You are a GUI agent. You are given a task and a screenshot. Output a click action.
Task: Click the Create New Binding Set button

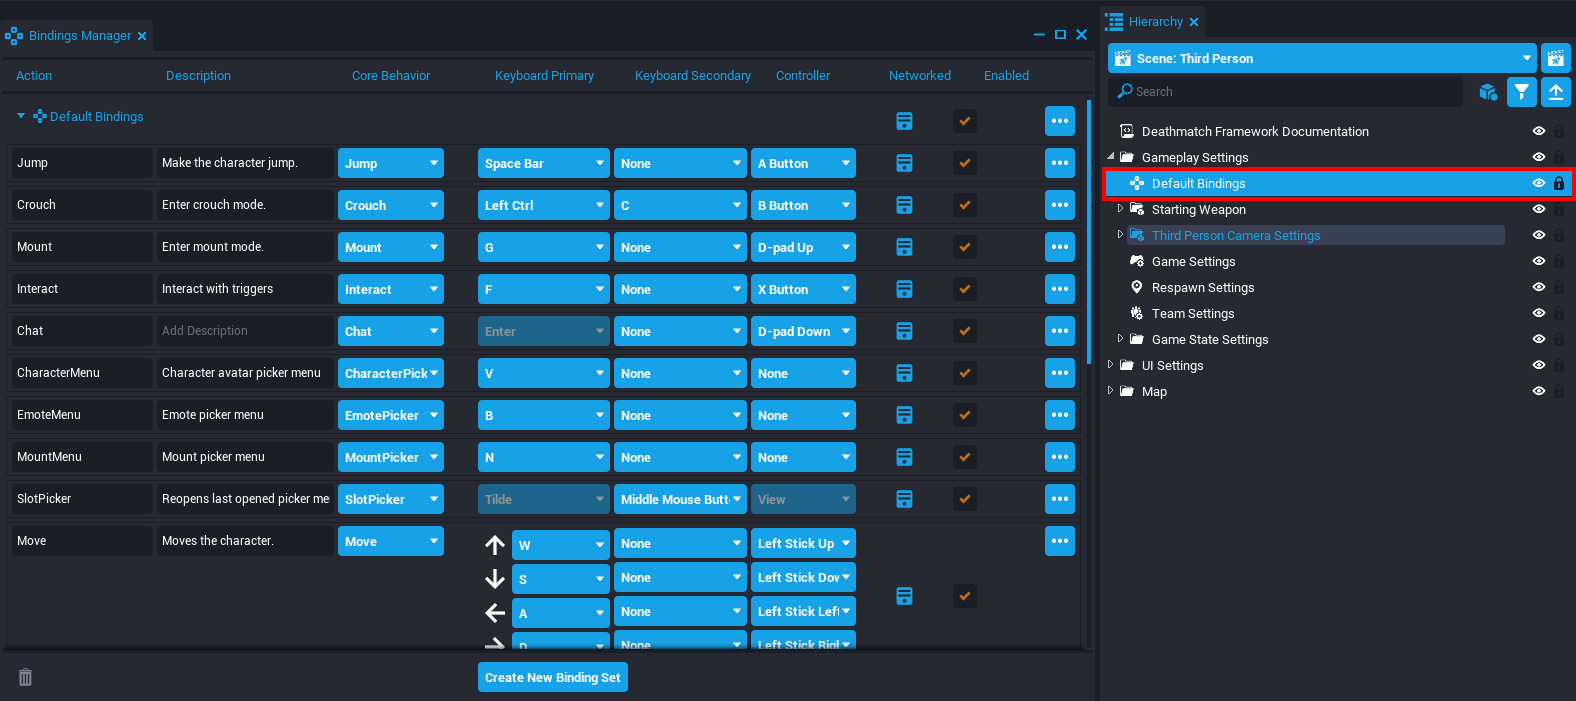553,677
